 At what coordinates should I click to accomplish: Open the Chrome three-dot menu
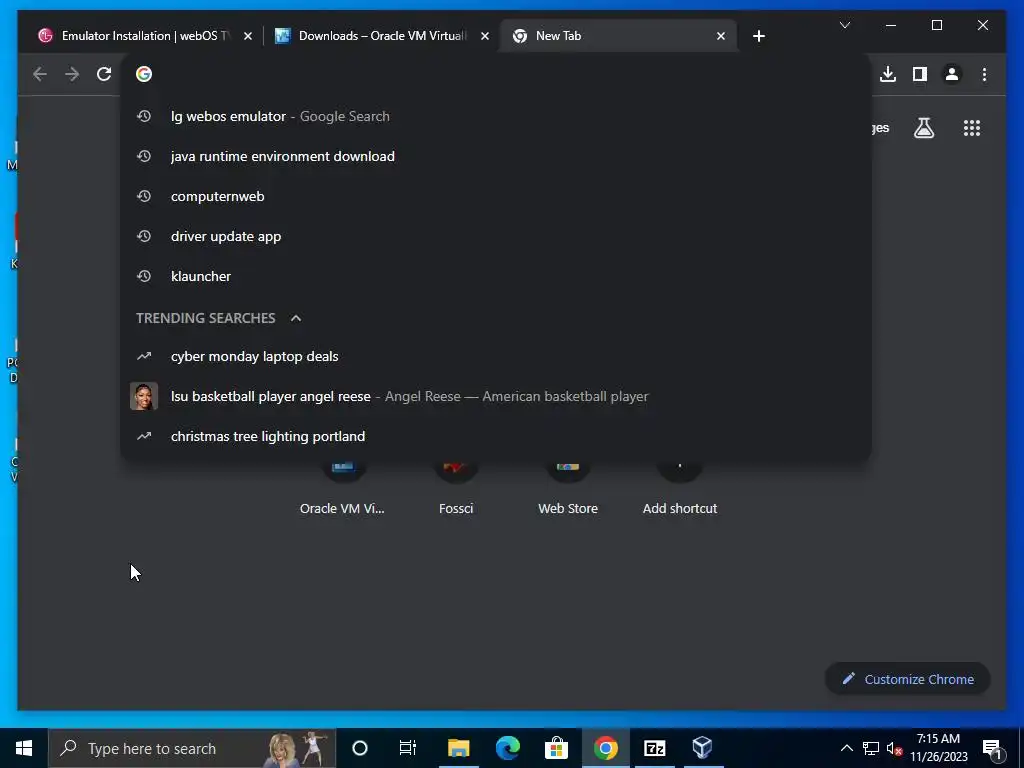[x=984, y=74]
